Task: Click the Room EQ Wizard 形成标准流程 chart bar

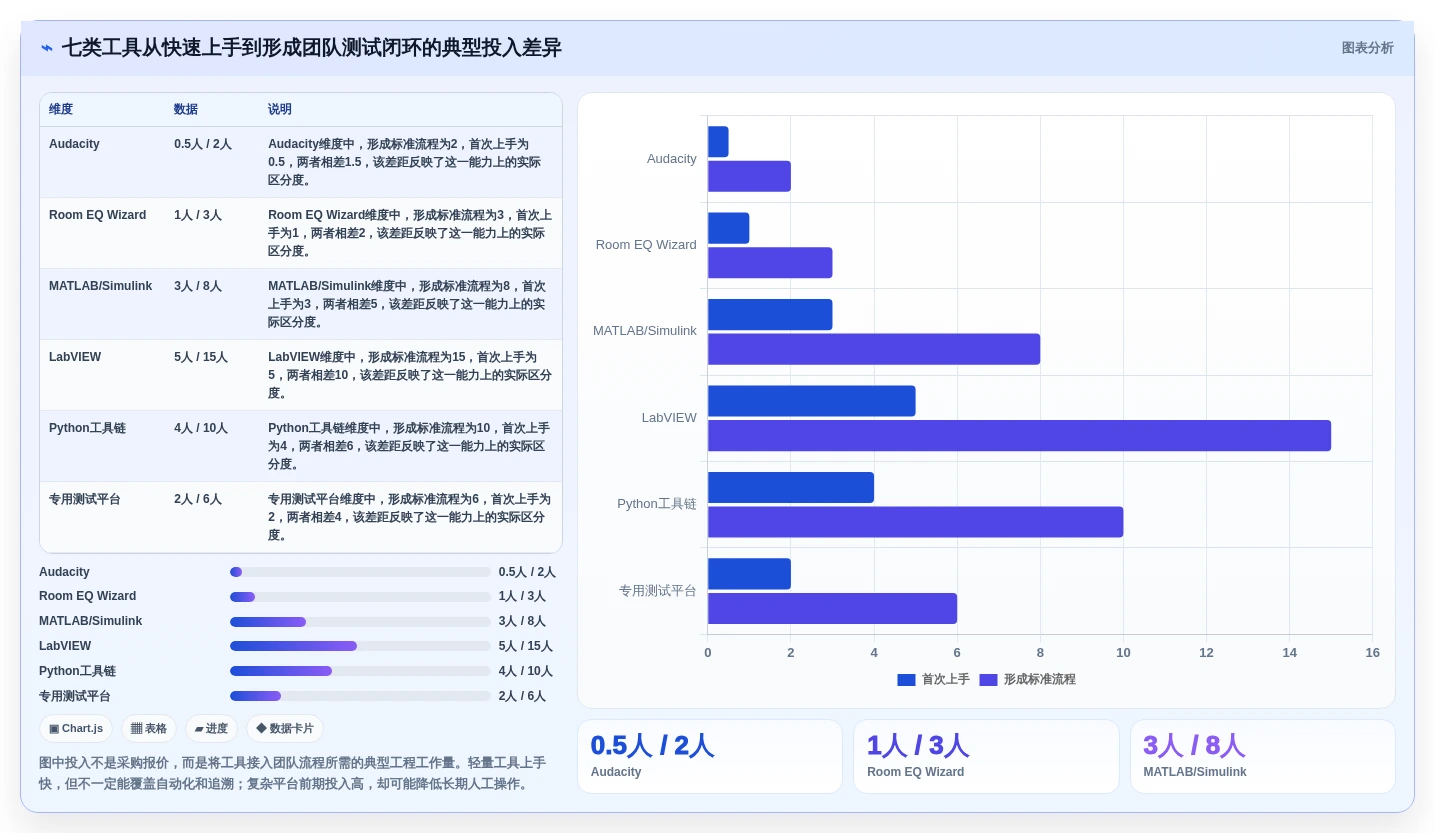Action: coord(770,263)
